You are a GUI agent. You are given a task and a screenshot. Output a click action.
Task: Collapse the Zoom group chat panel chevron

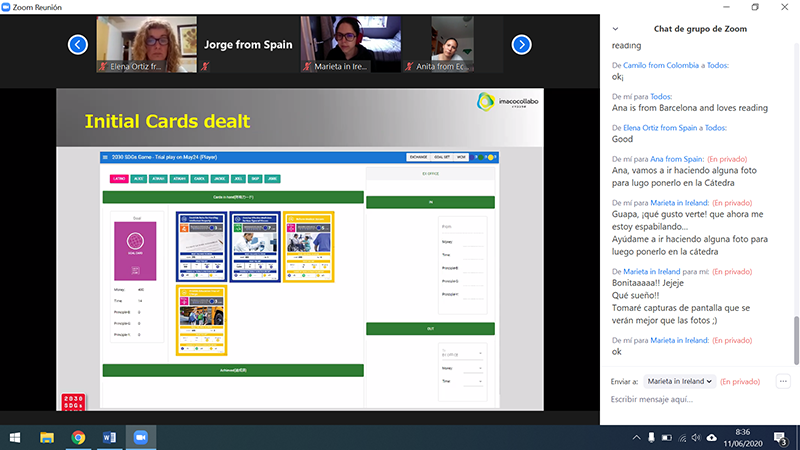614,28
